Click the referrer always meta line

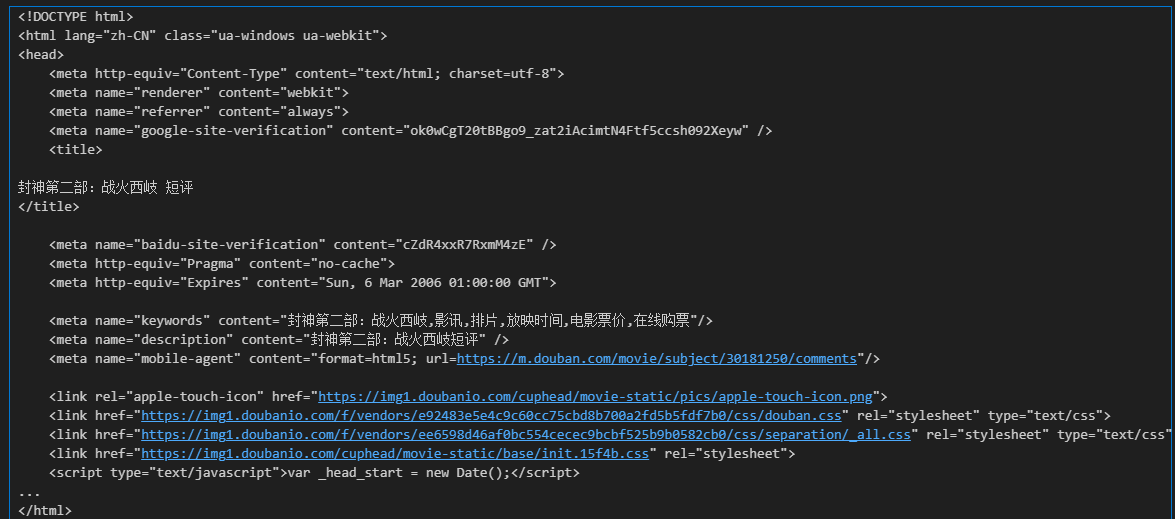point(199,112)
